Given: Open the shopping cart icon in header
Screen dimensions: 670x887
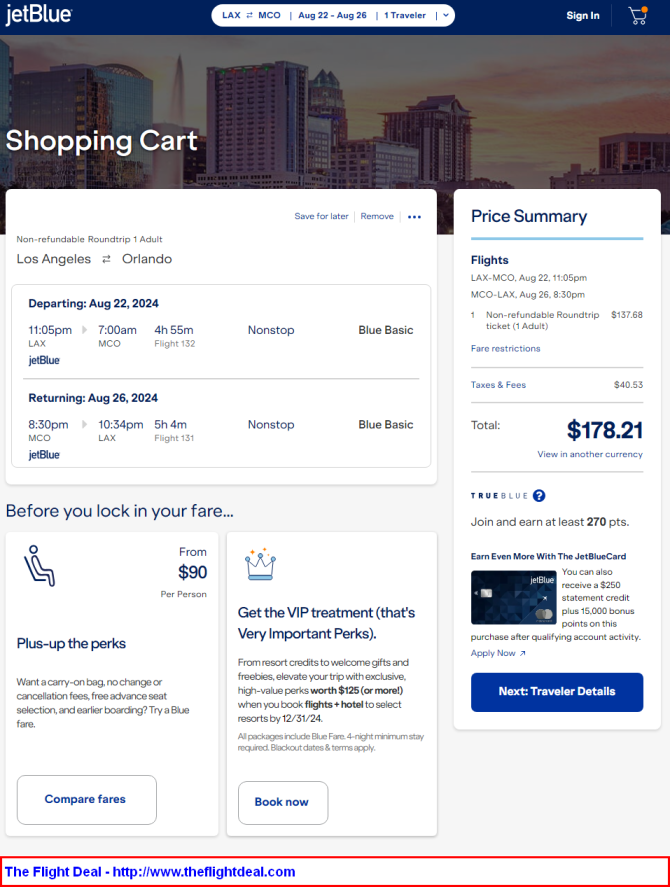Looking at the screenshot, I should (637, 15).
